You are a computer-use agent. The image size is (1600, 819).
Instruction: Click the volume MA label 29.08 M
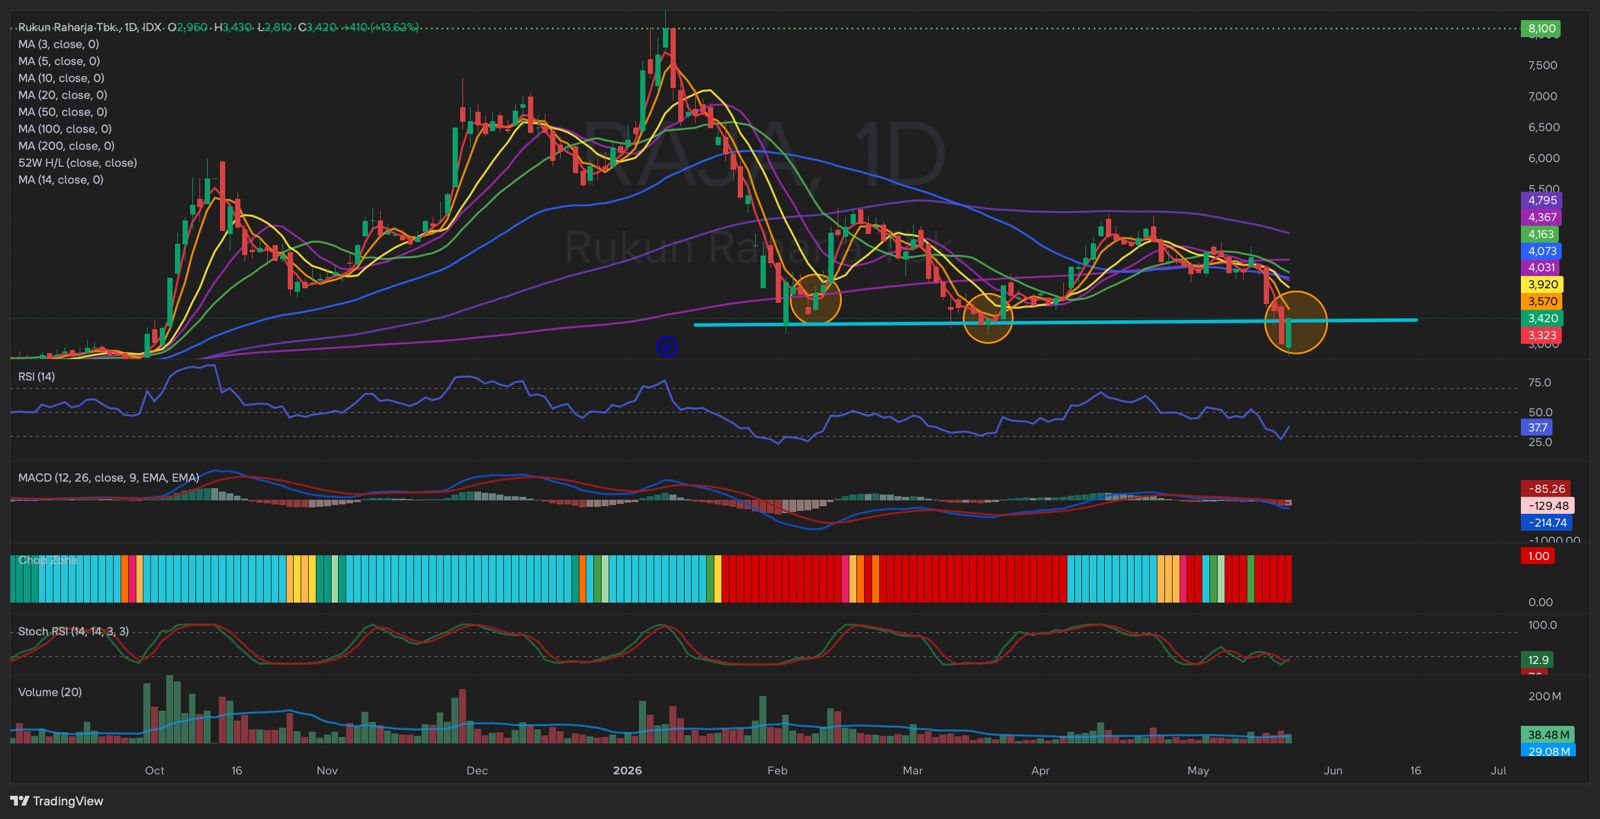[x=1548, y=751]
